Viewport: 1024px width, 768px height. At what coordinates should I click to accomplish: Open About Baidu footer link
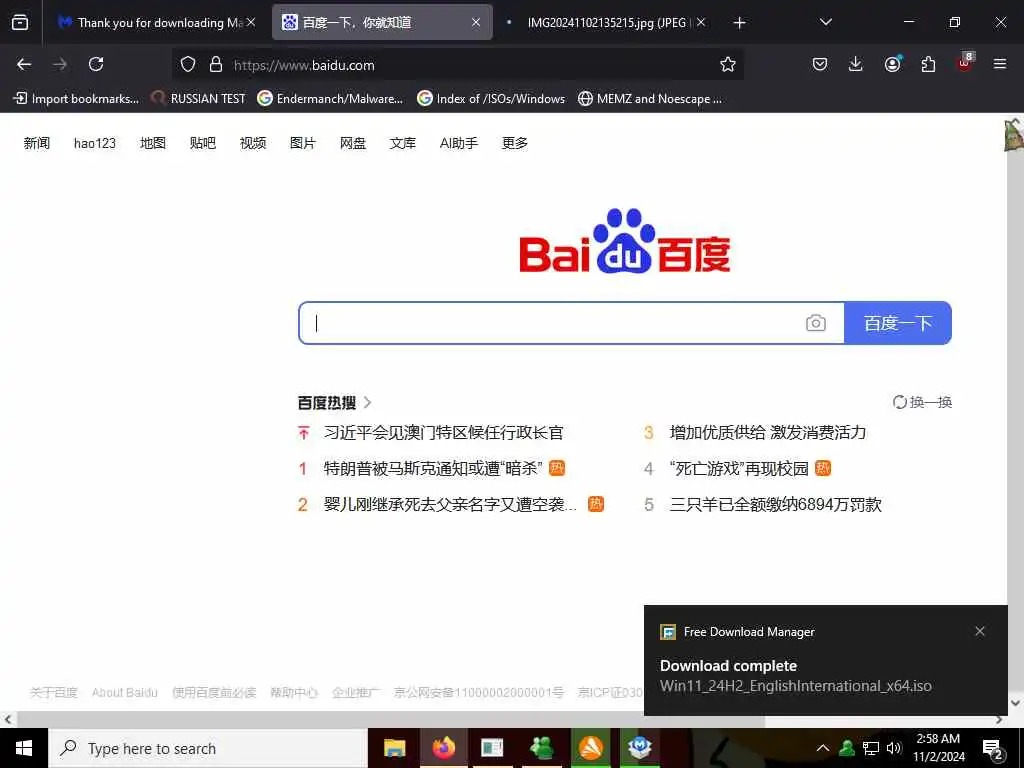pos(125,692)
